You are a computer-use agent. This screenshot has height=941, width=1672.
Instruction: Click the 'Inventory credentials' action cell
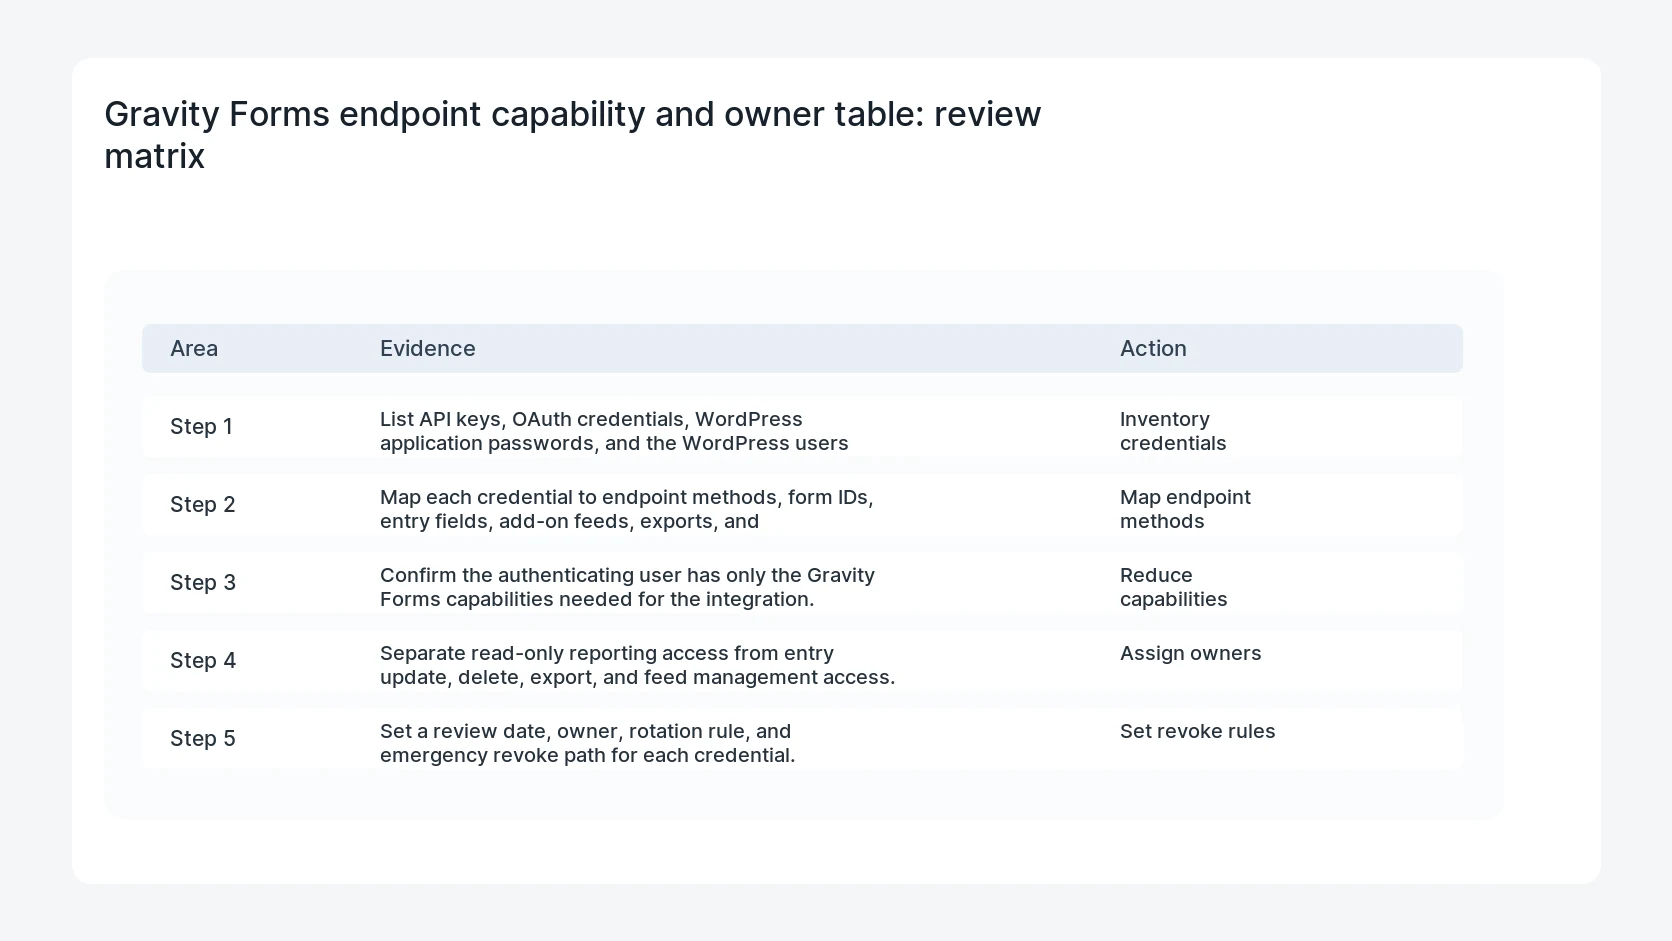pos(1173,431)
